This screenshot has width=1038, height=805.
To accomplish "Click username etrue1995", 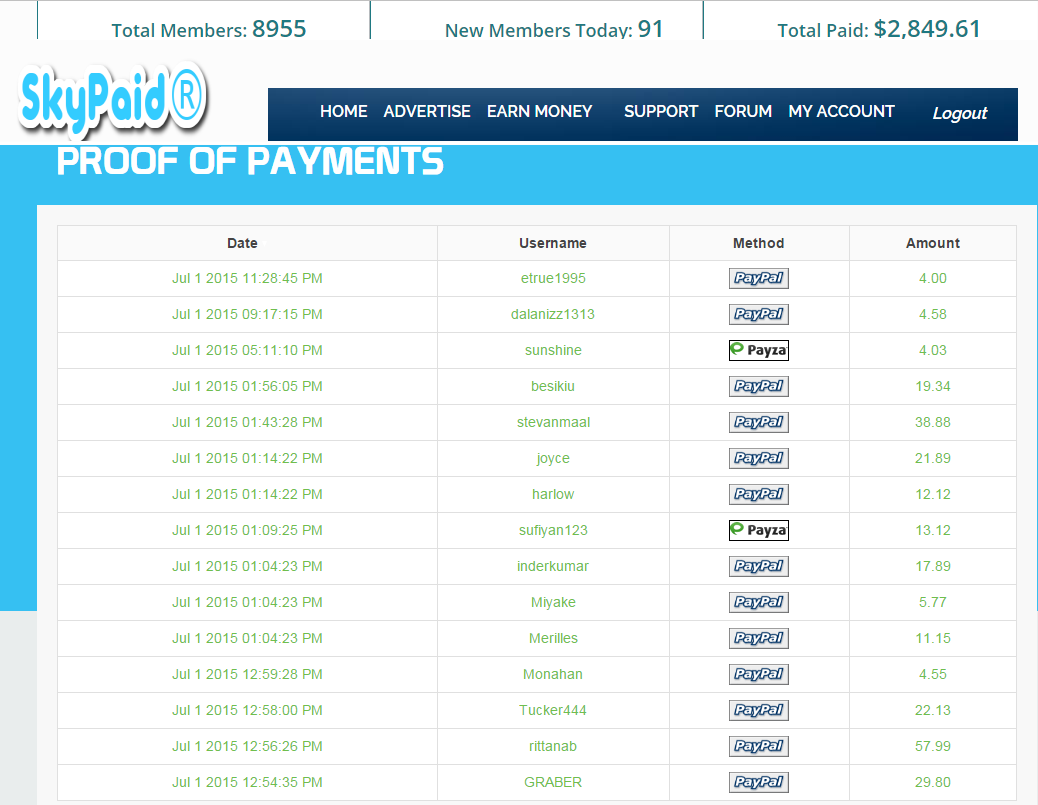I will click(553, 278).
